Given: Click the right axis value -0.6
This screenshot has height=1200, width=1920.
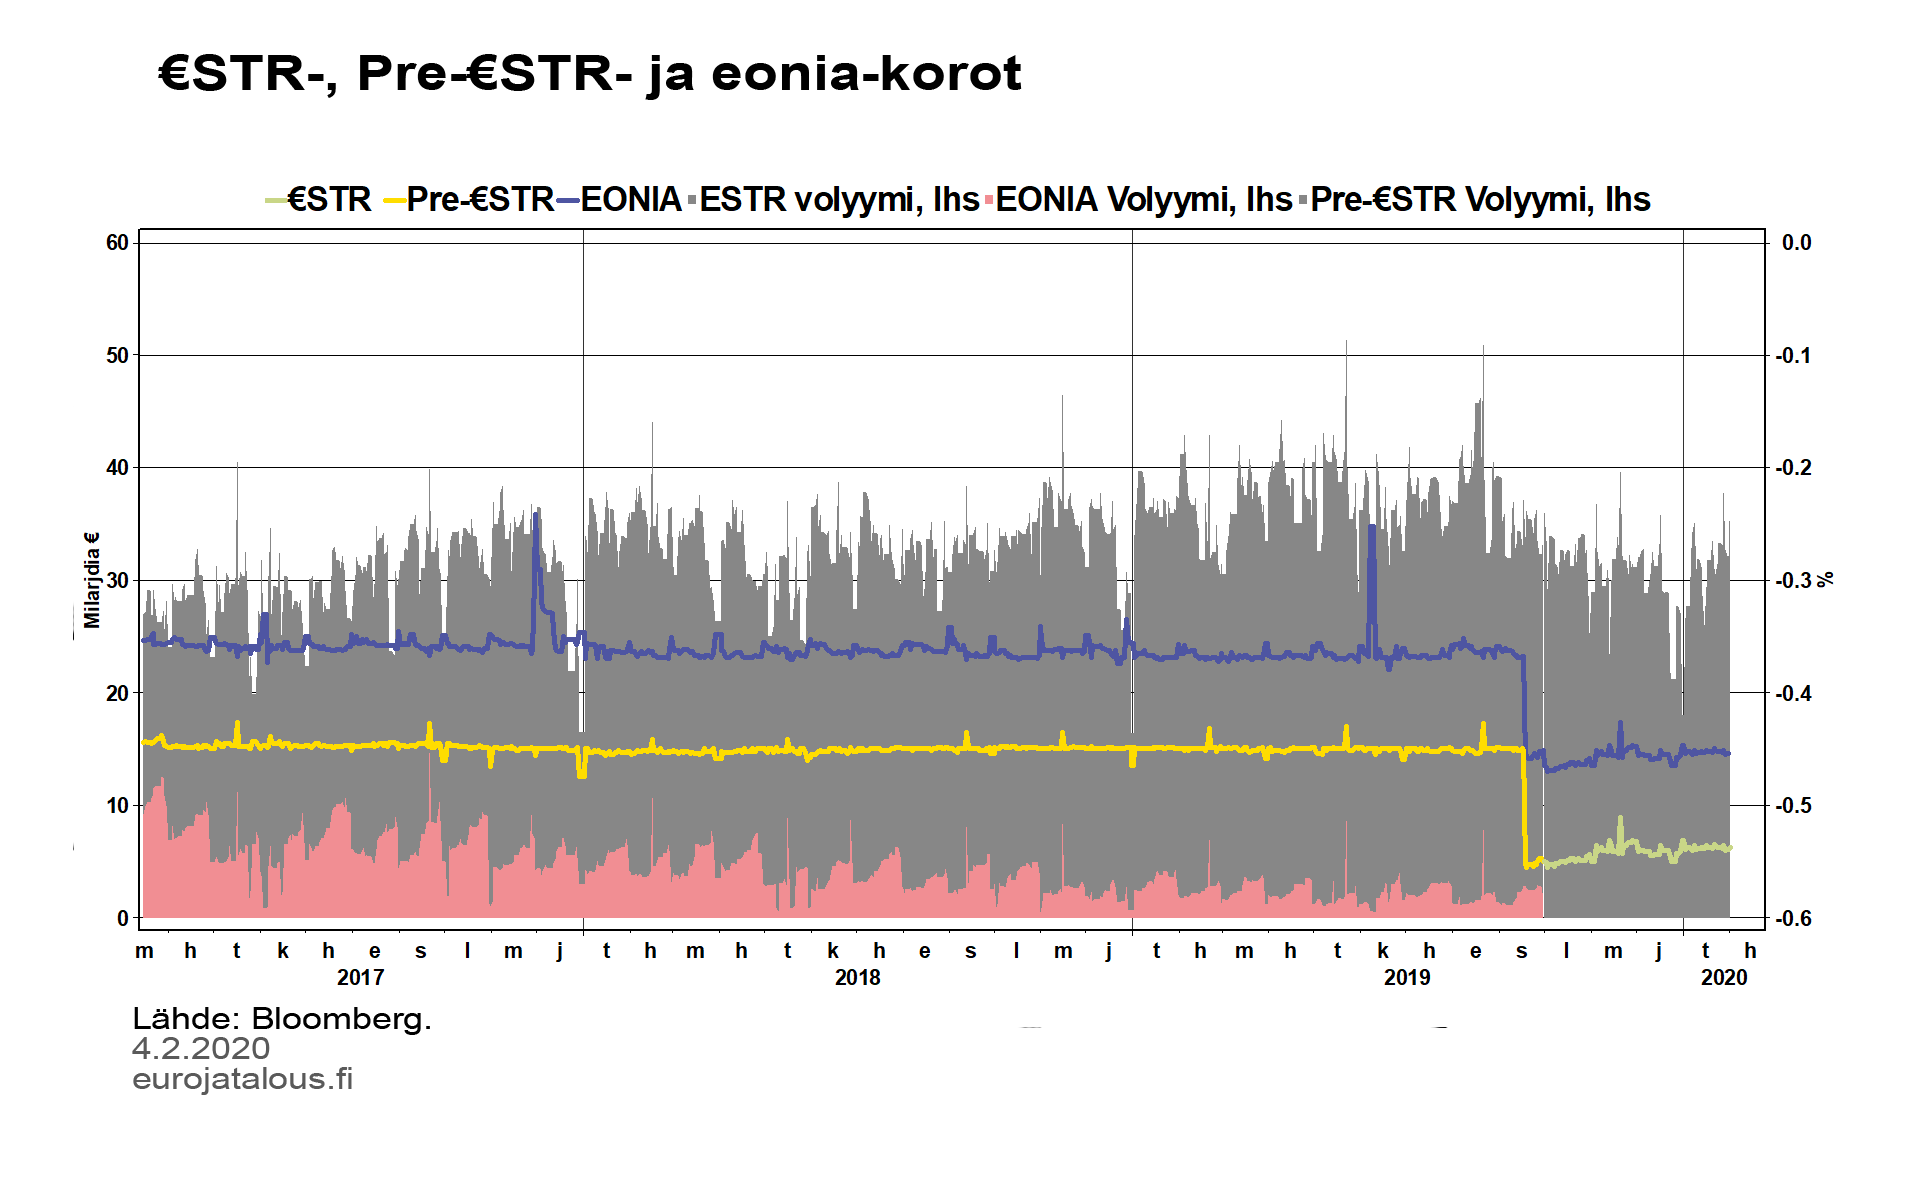Looking at the screenshot, I should pyautogui.click(x=1793, y=918).
